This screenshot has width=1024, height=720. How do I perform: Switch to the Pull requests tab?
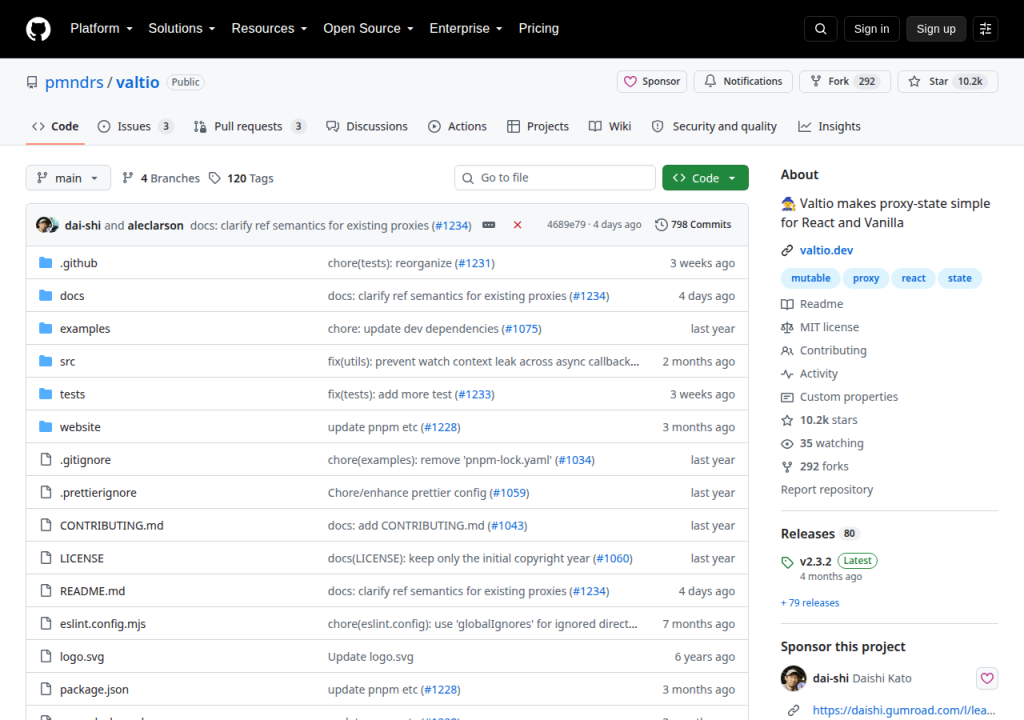[x=249, y=127]
